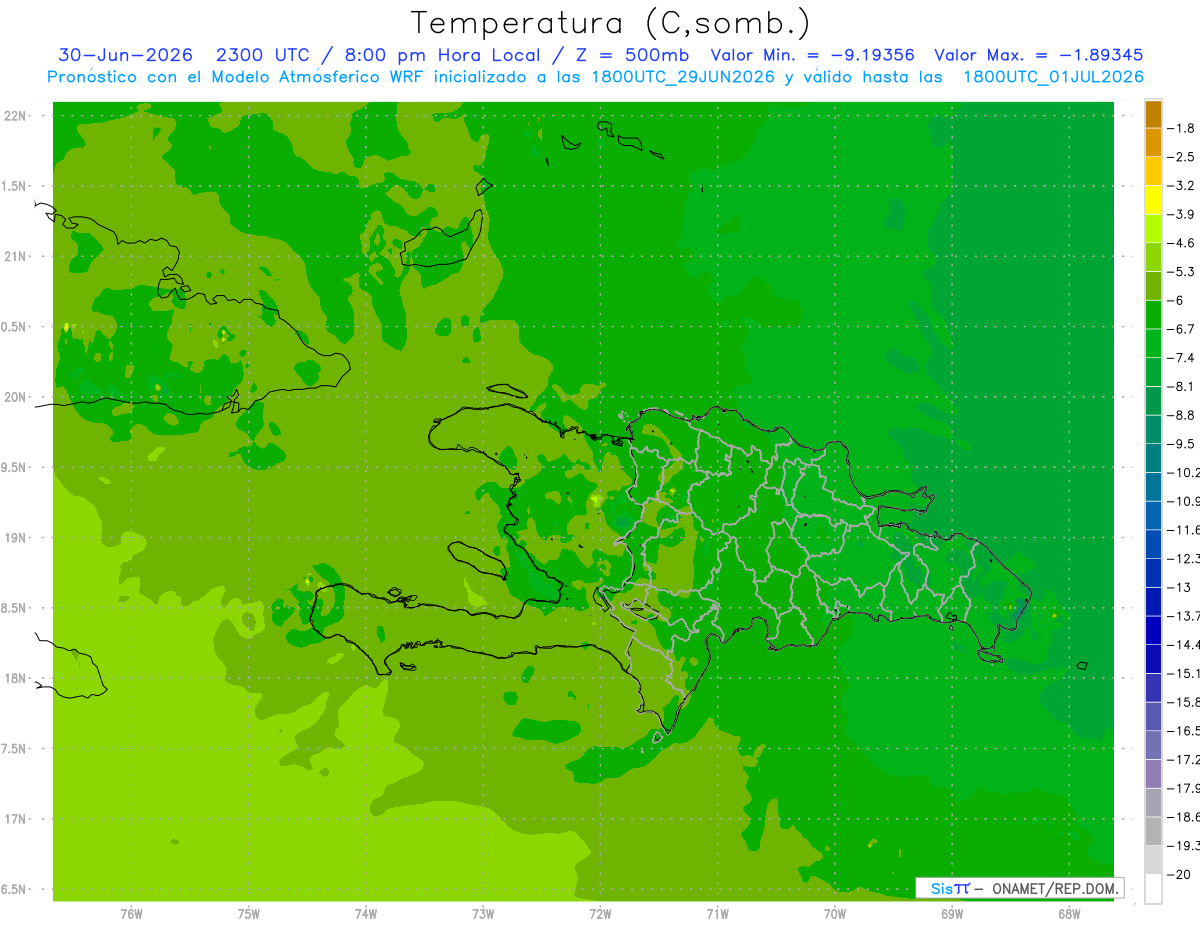Screen dimensions: 1200x927
Task: Click the '-7.4' colorbar value
Action: [x=1181, y=358]
